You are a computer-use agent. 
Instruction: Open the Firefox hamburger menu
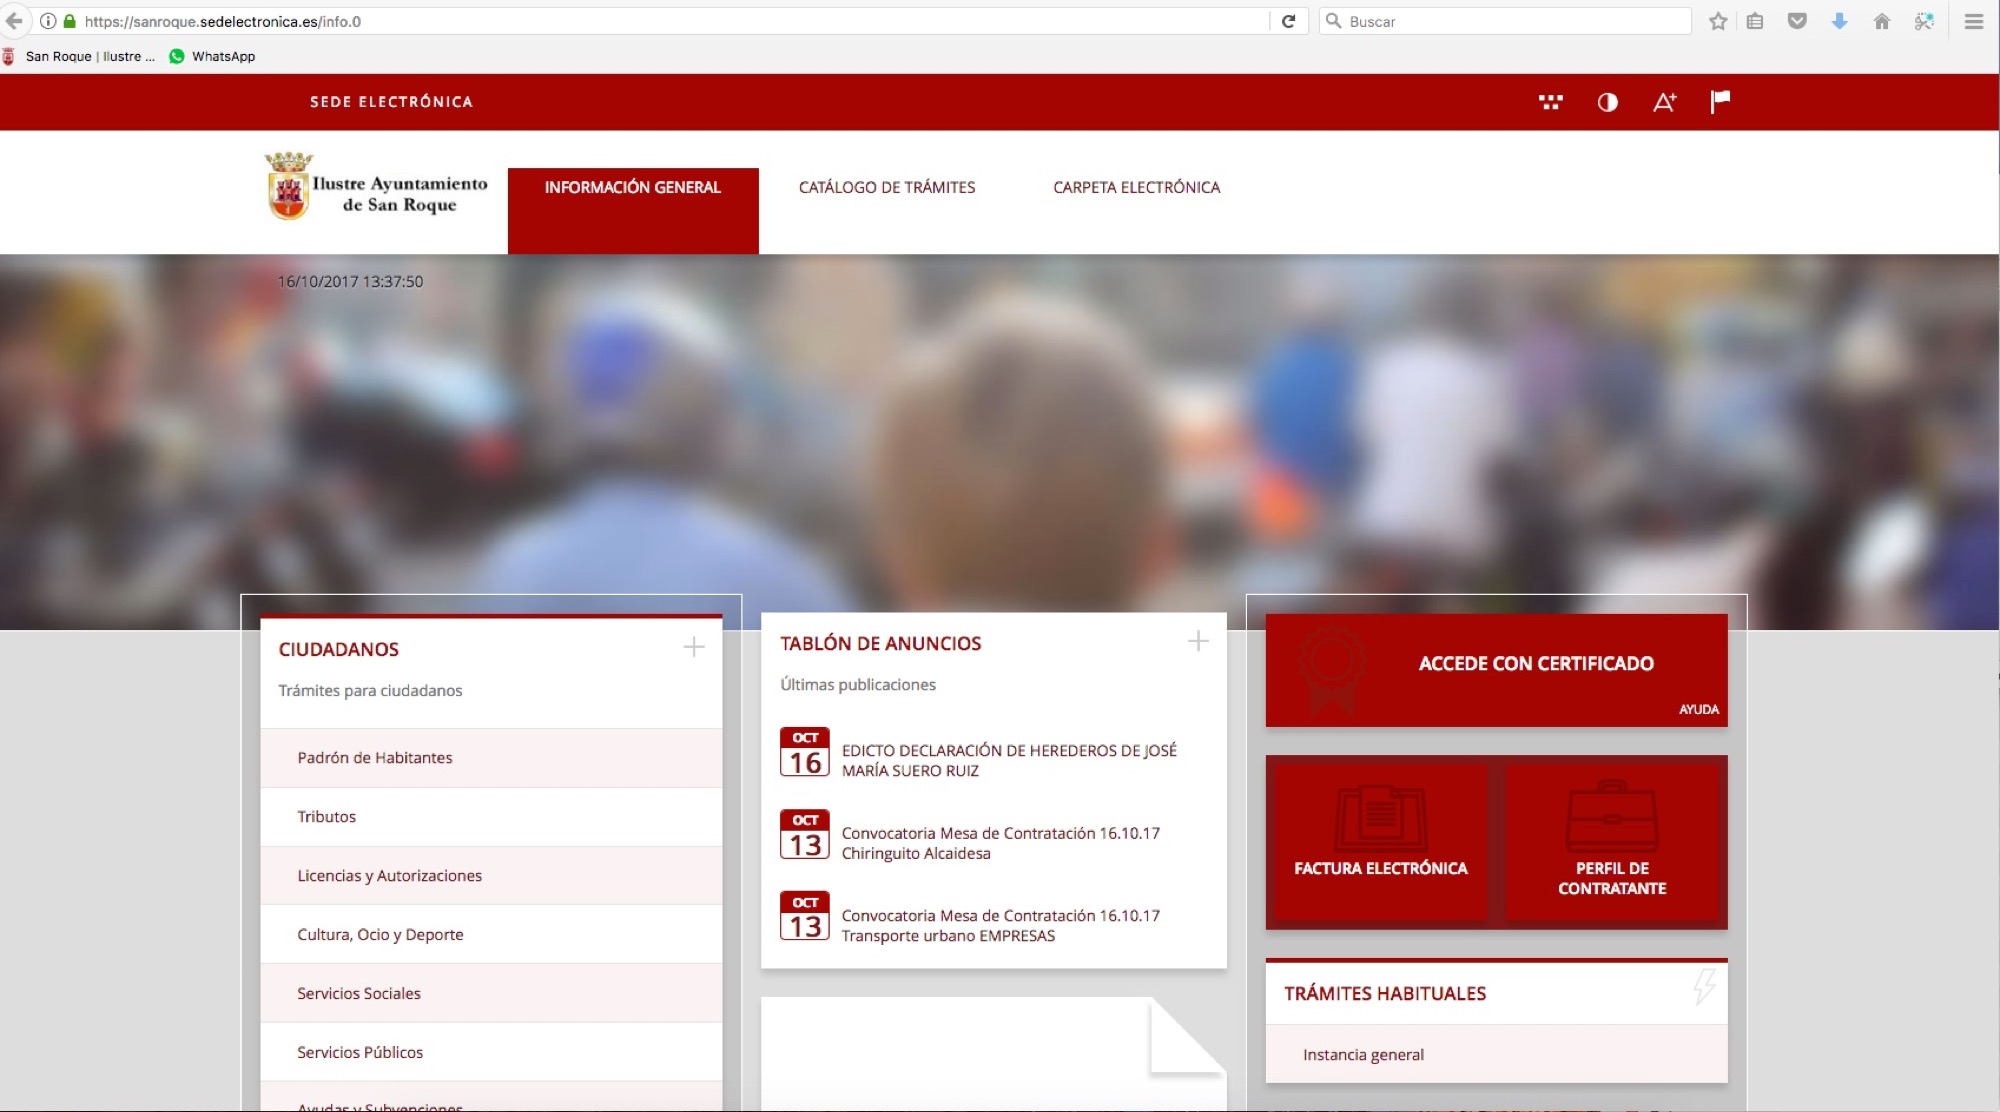(1973, 21)
